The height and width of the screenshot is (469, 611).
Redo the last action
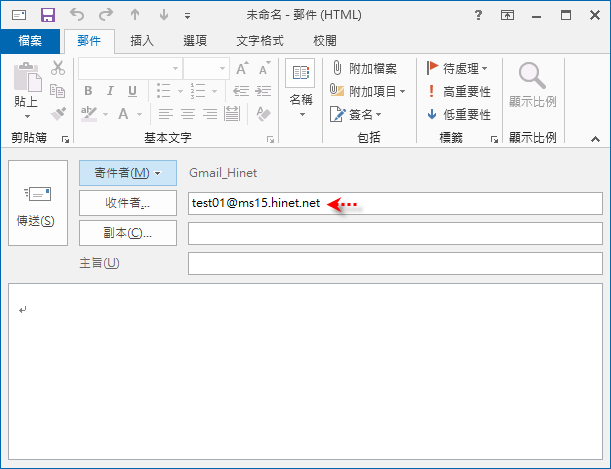106,15
